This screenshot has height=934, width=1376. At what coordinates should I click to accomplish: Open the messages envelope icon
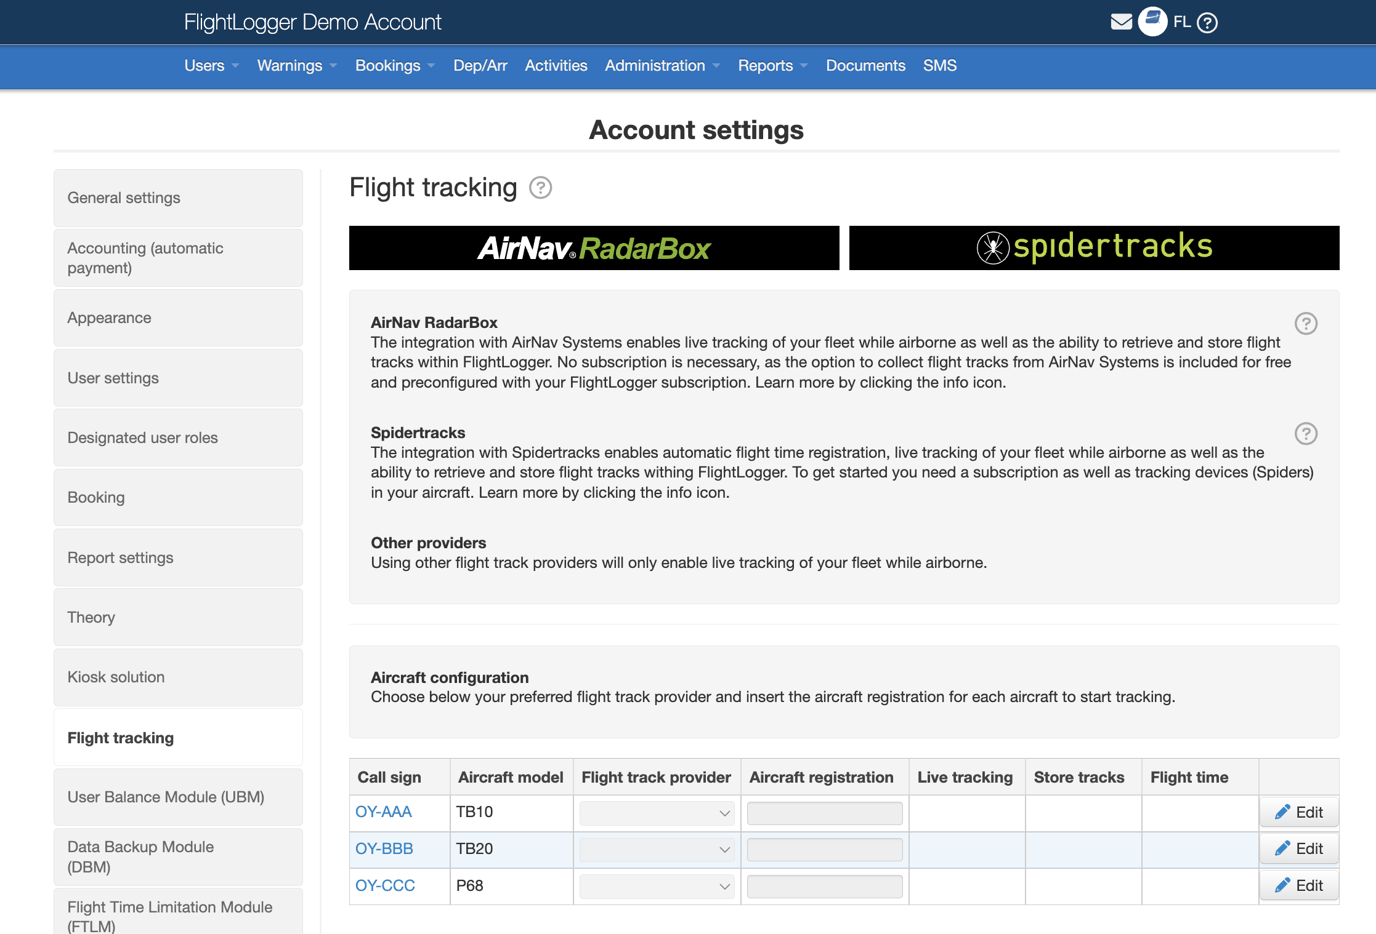(x=1121, y=21)
